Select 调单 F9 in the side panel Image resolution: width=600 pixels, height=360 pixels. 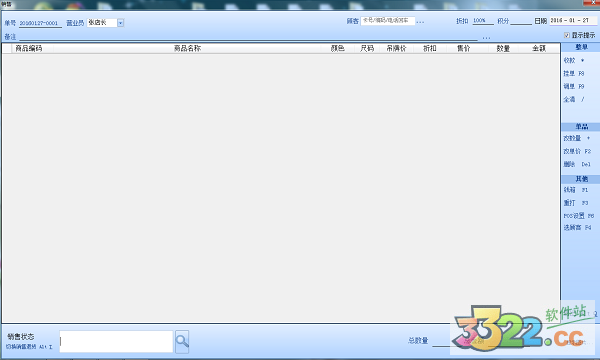[574, 86]
